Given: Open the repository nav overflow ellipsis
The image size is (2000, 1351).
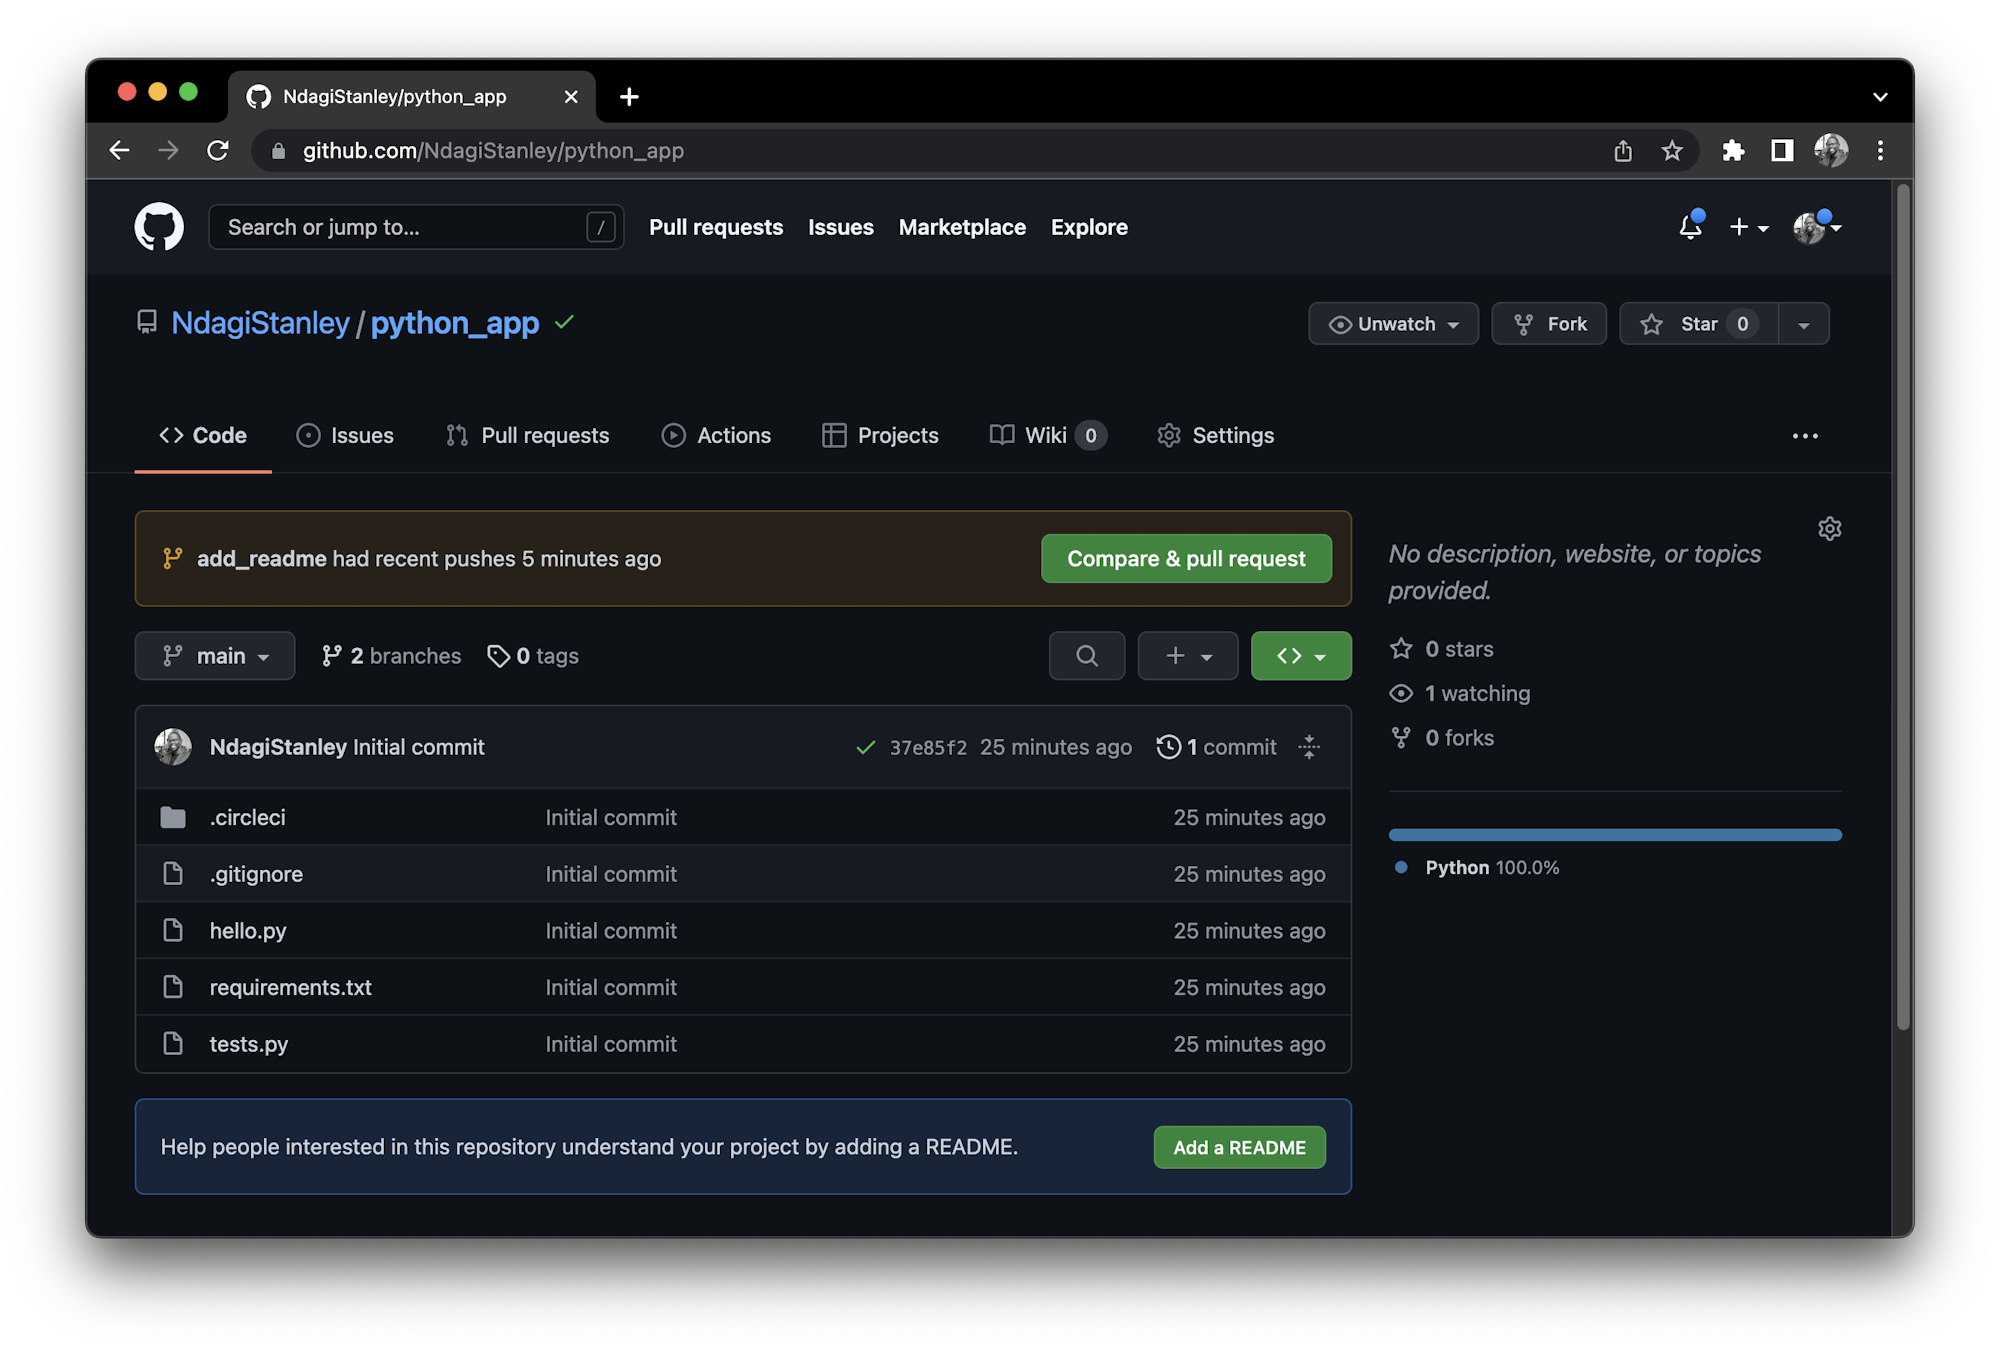Looking at the screenshot, I should coord(1805,436).
